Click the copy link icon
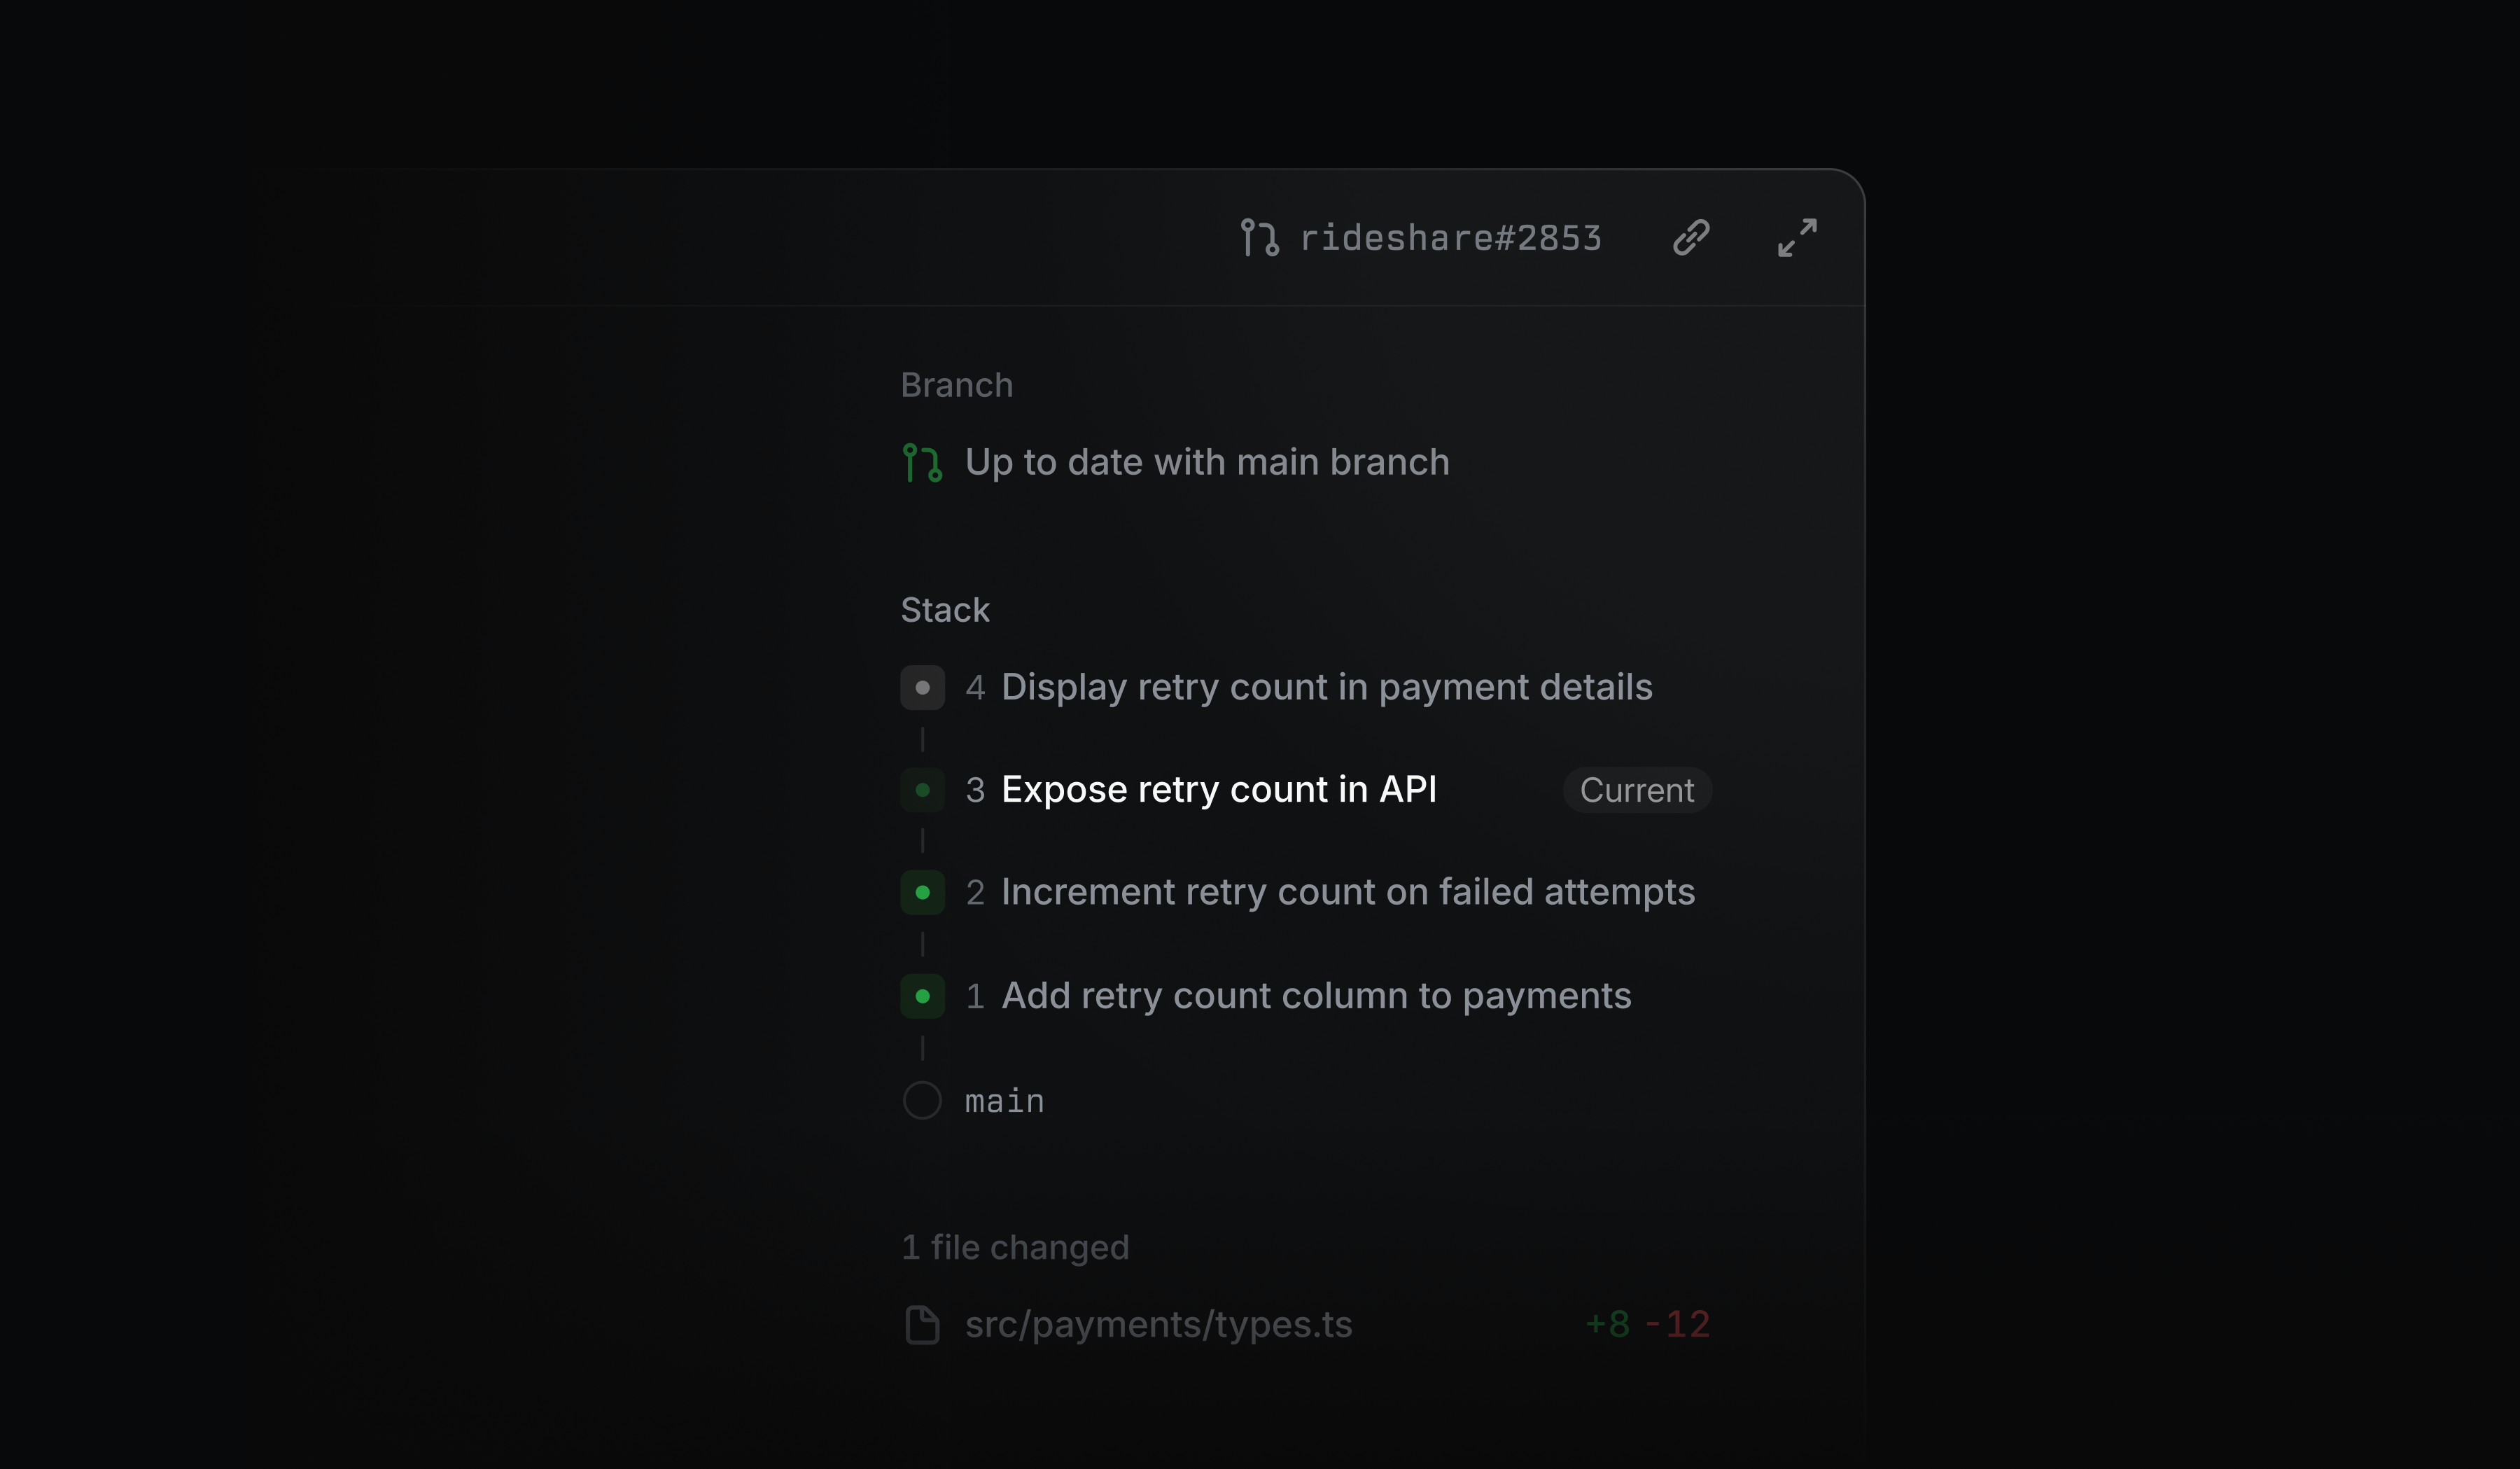2520x1469 pixels. (1691, 238)
